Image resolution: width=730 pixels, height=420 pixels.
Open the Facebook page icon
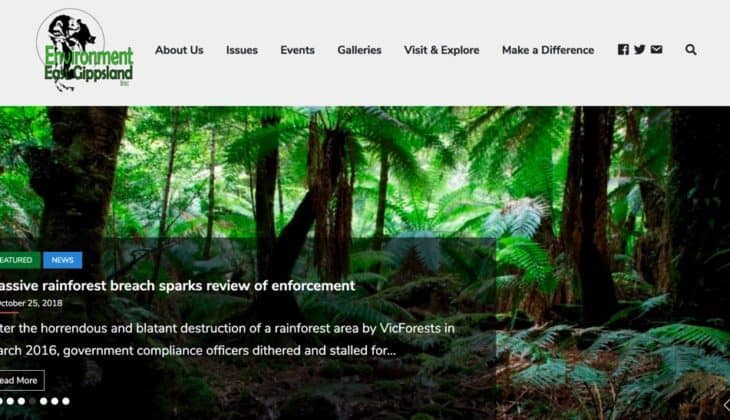623,49
